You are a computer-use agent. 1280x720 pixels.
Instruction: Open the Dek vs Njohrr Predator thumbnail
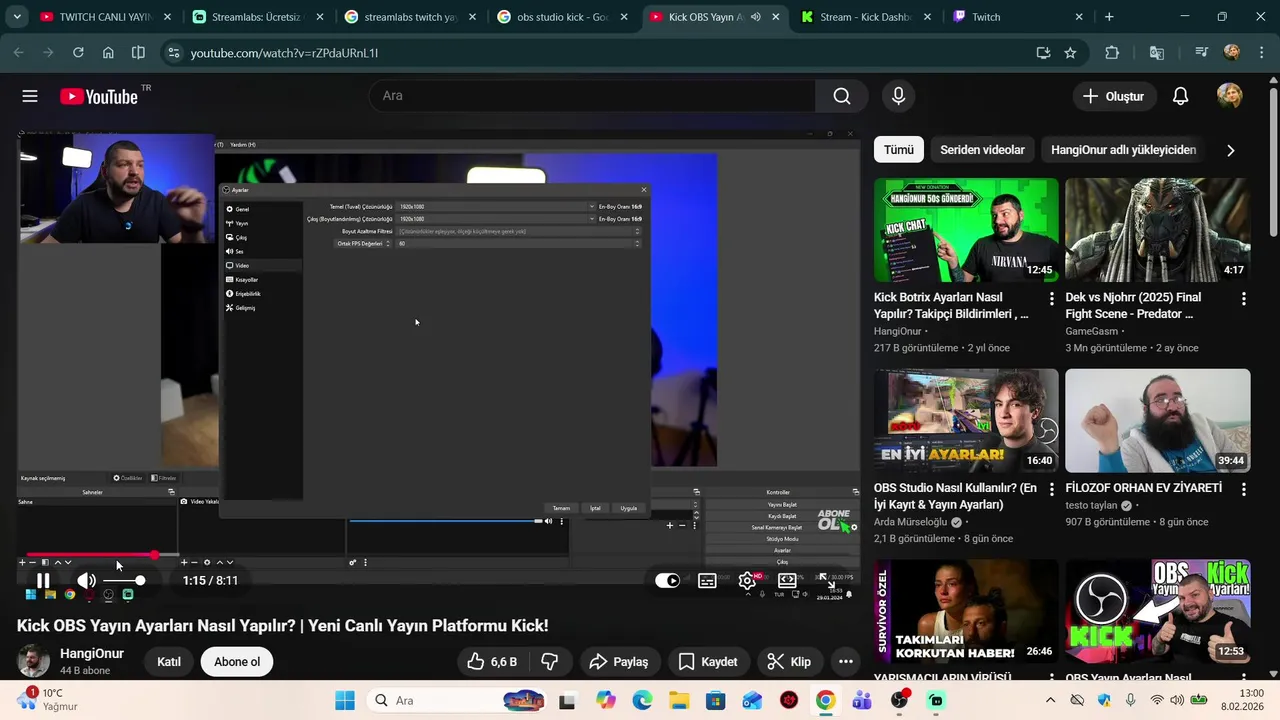1157,230
